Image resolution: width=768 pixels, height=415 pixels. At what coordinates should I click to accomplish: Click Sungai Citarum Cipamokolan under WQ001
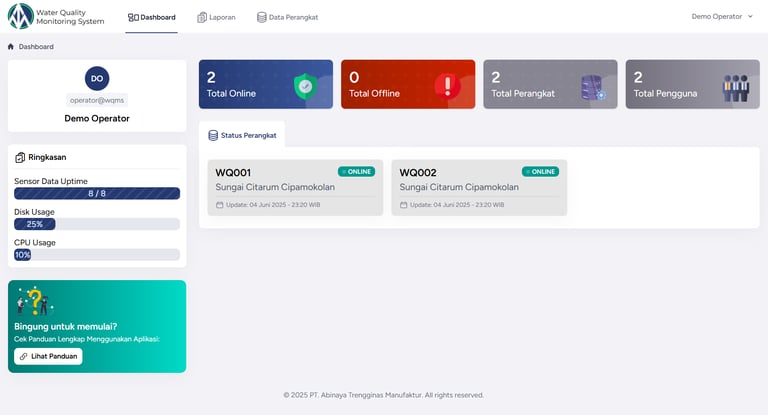(275, 187)
